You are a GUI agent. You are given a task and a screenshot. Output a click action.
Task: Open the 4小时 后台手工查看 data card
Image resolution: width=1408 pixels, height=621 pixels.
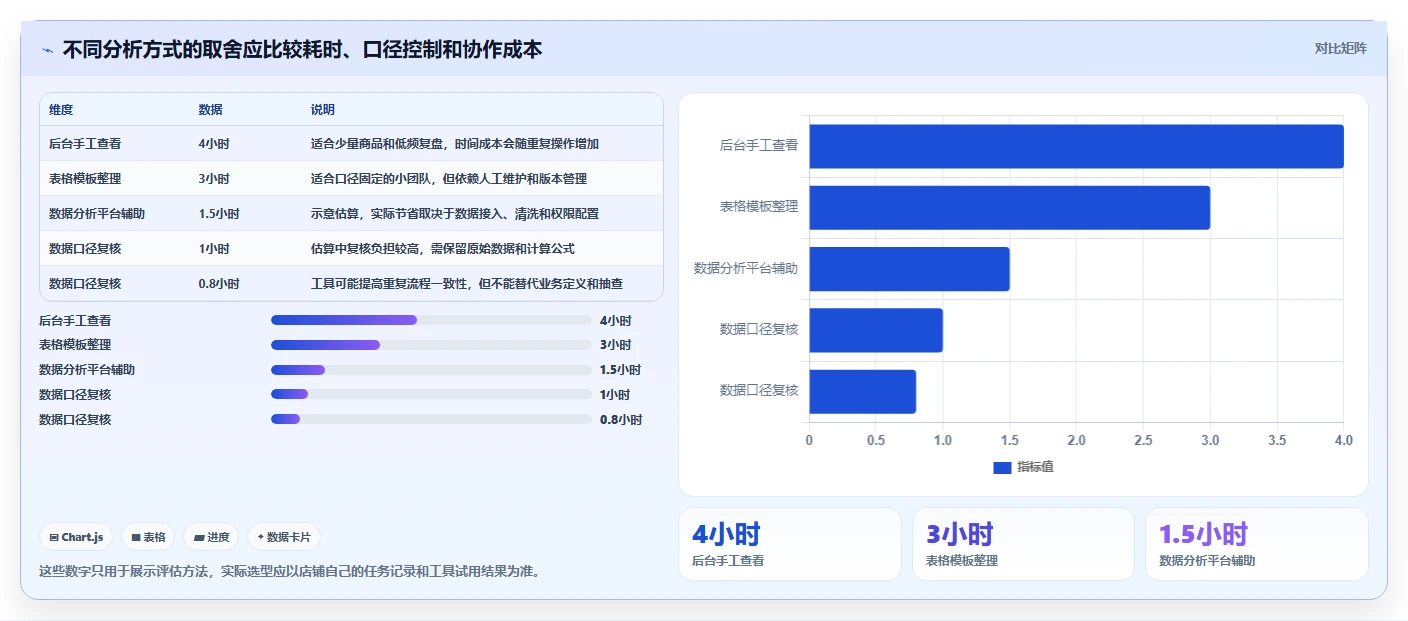pyautogui.click(x=790, y=544)
